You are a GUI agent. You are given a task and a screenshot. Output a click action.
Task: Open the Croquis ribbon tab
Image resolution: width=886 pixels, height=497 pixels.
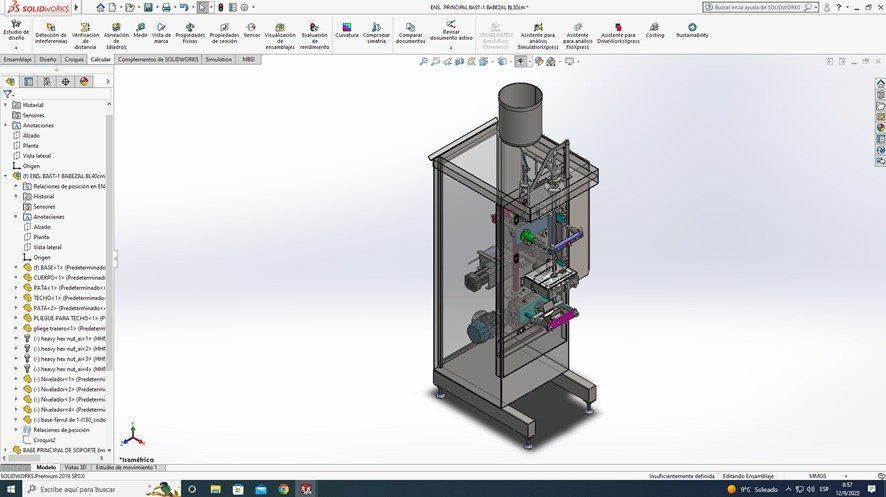click(x=74, y=59)
